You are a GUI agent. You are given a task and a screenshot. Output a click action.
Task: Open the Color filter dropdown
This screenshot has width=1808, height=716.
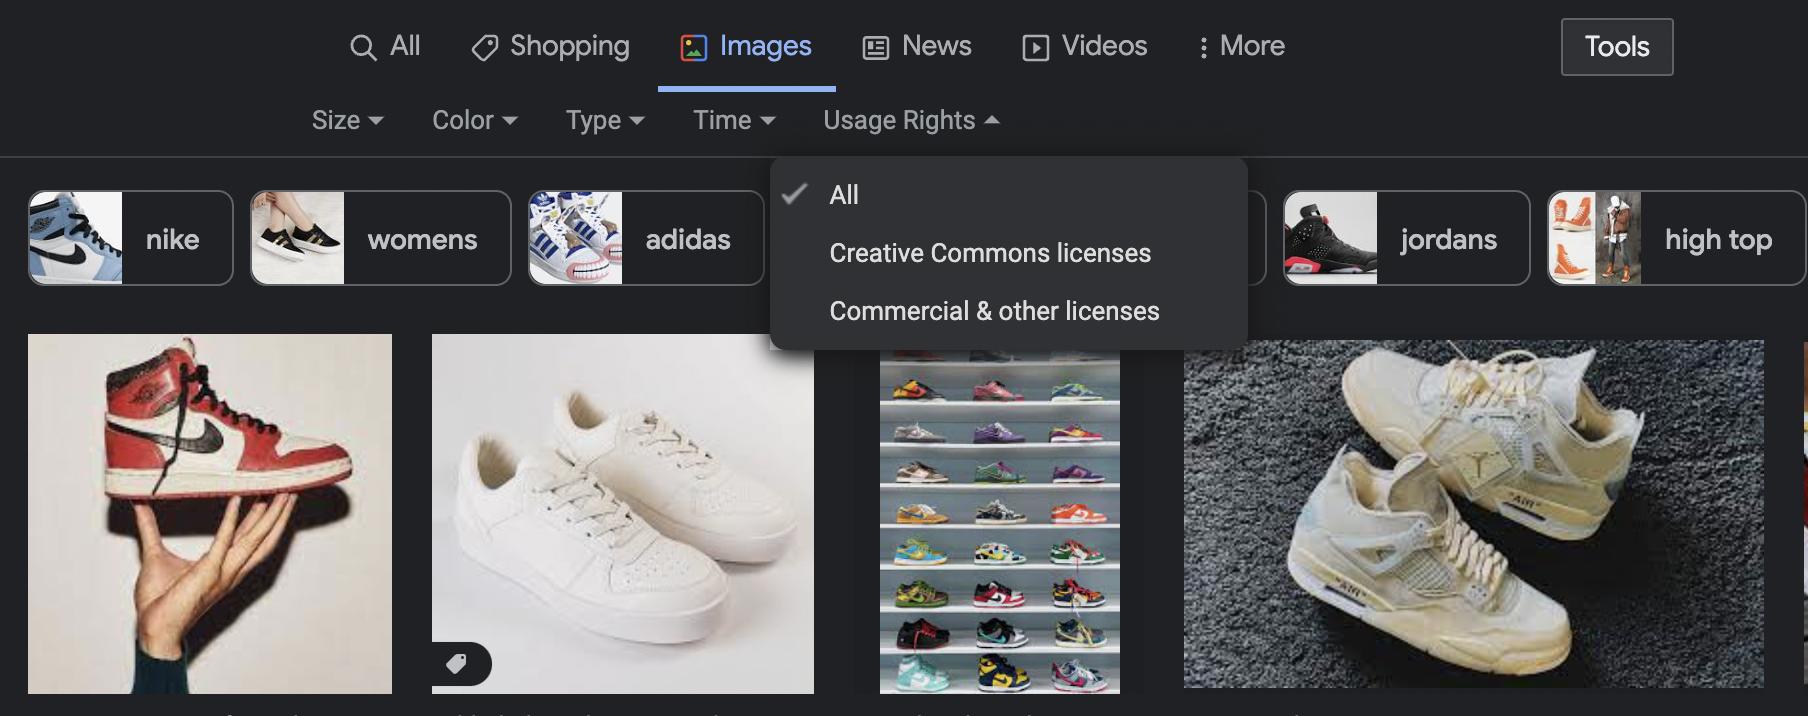point(475,120)
